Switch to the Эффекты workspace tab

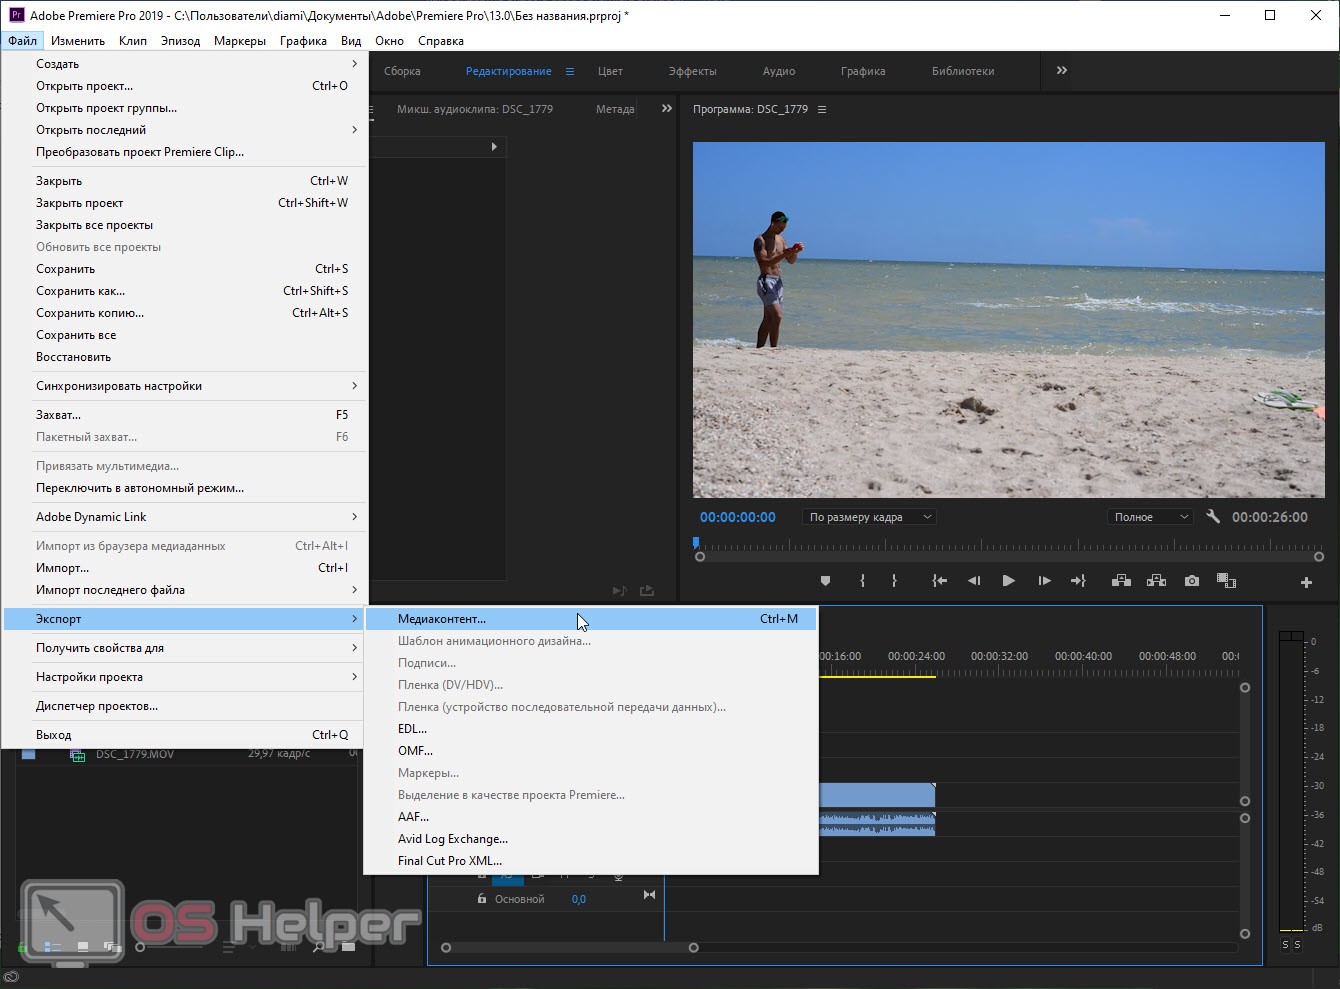pyautogui.click(x=692, y=71)
